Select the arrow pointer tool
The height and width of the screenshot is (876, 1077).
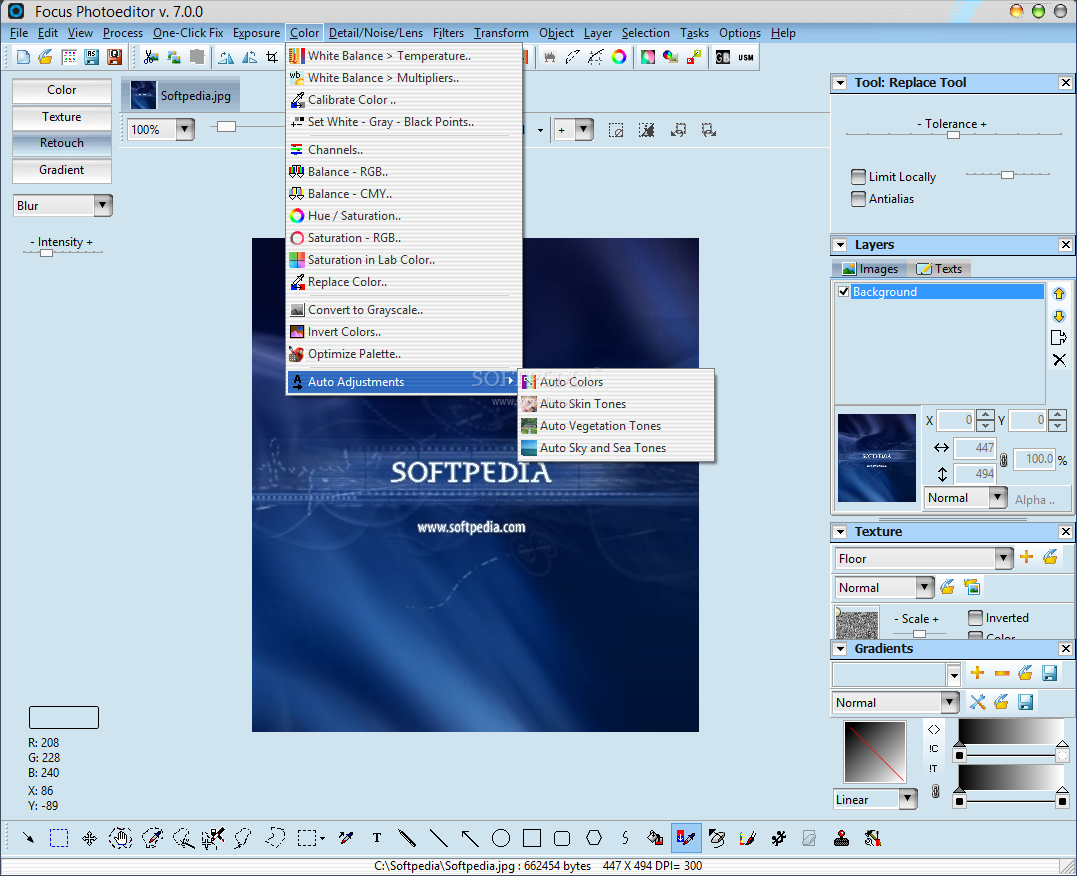tap(28, 838)
